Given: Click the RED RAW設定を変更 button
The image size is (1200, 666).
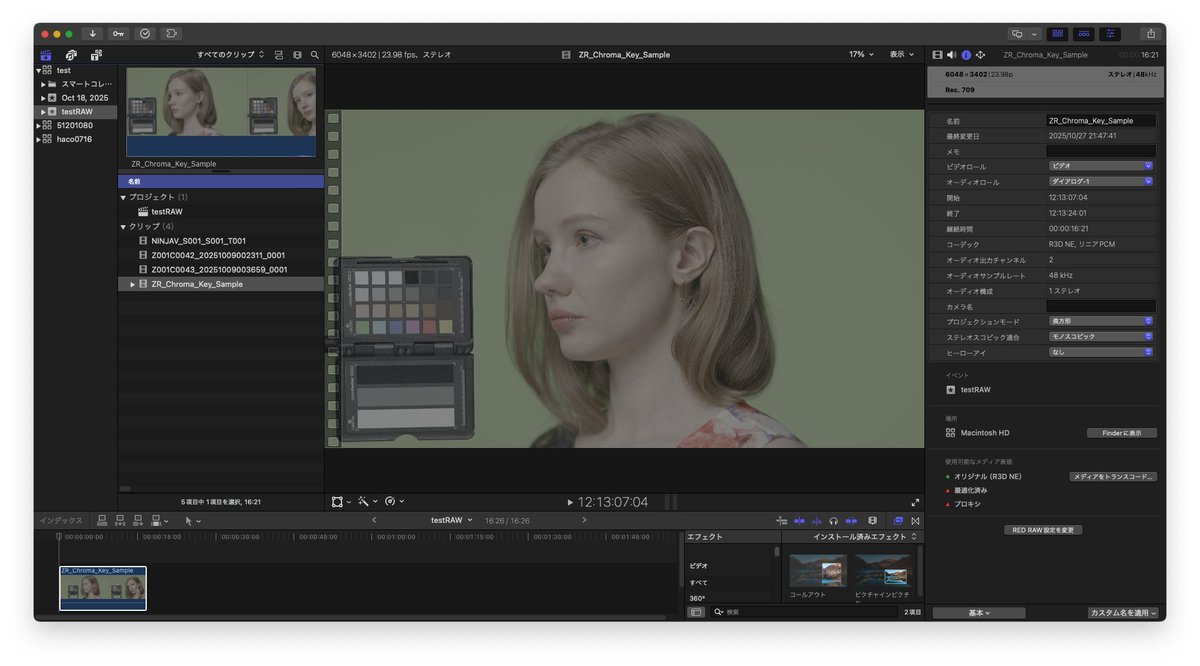Looking at the screenshot, I should 1044,529.
